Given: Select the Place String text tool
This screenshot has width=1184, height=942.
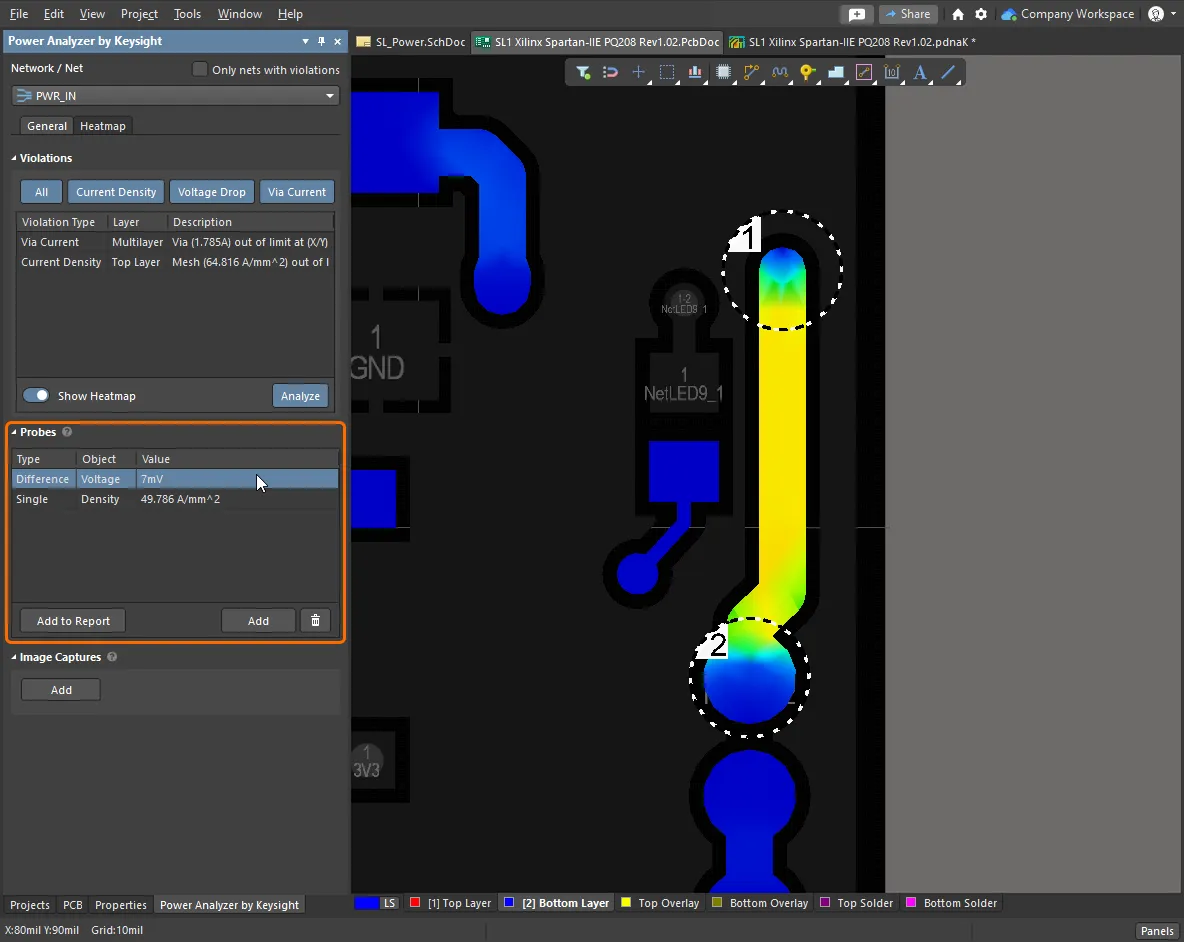Looking at the screenshot, I should point(920,72).
